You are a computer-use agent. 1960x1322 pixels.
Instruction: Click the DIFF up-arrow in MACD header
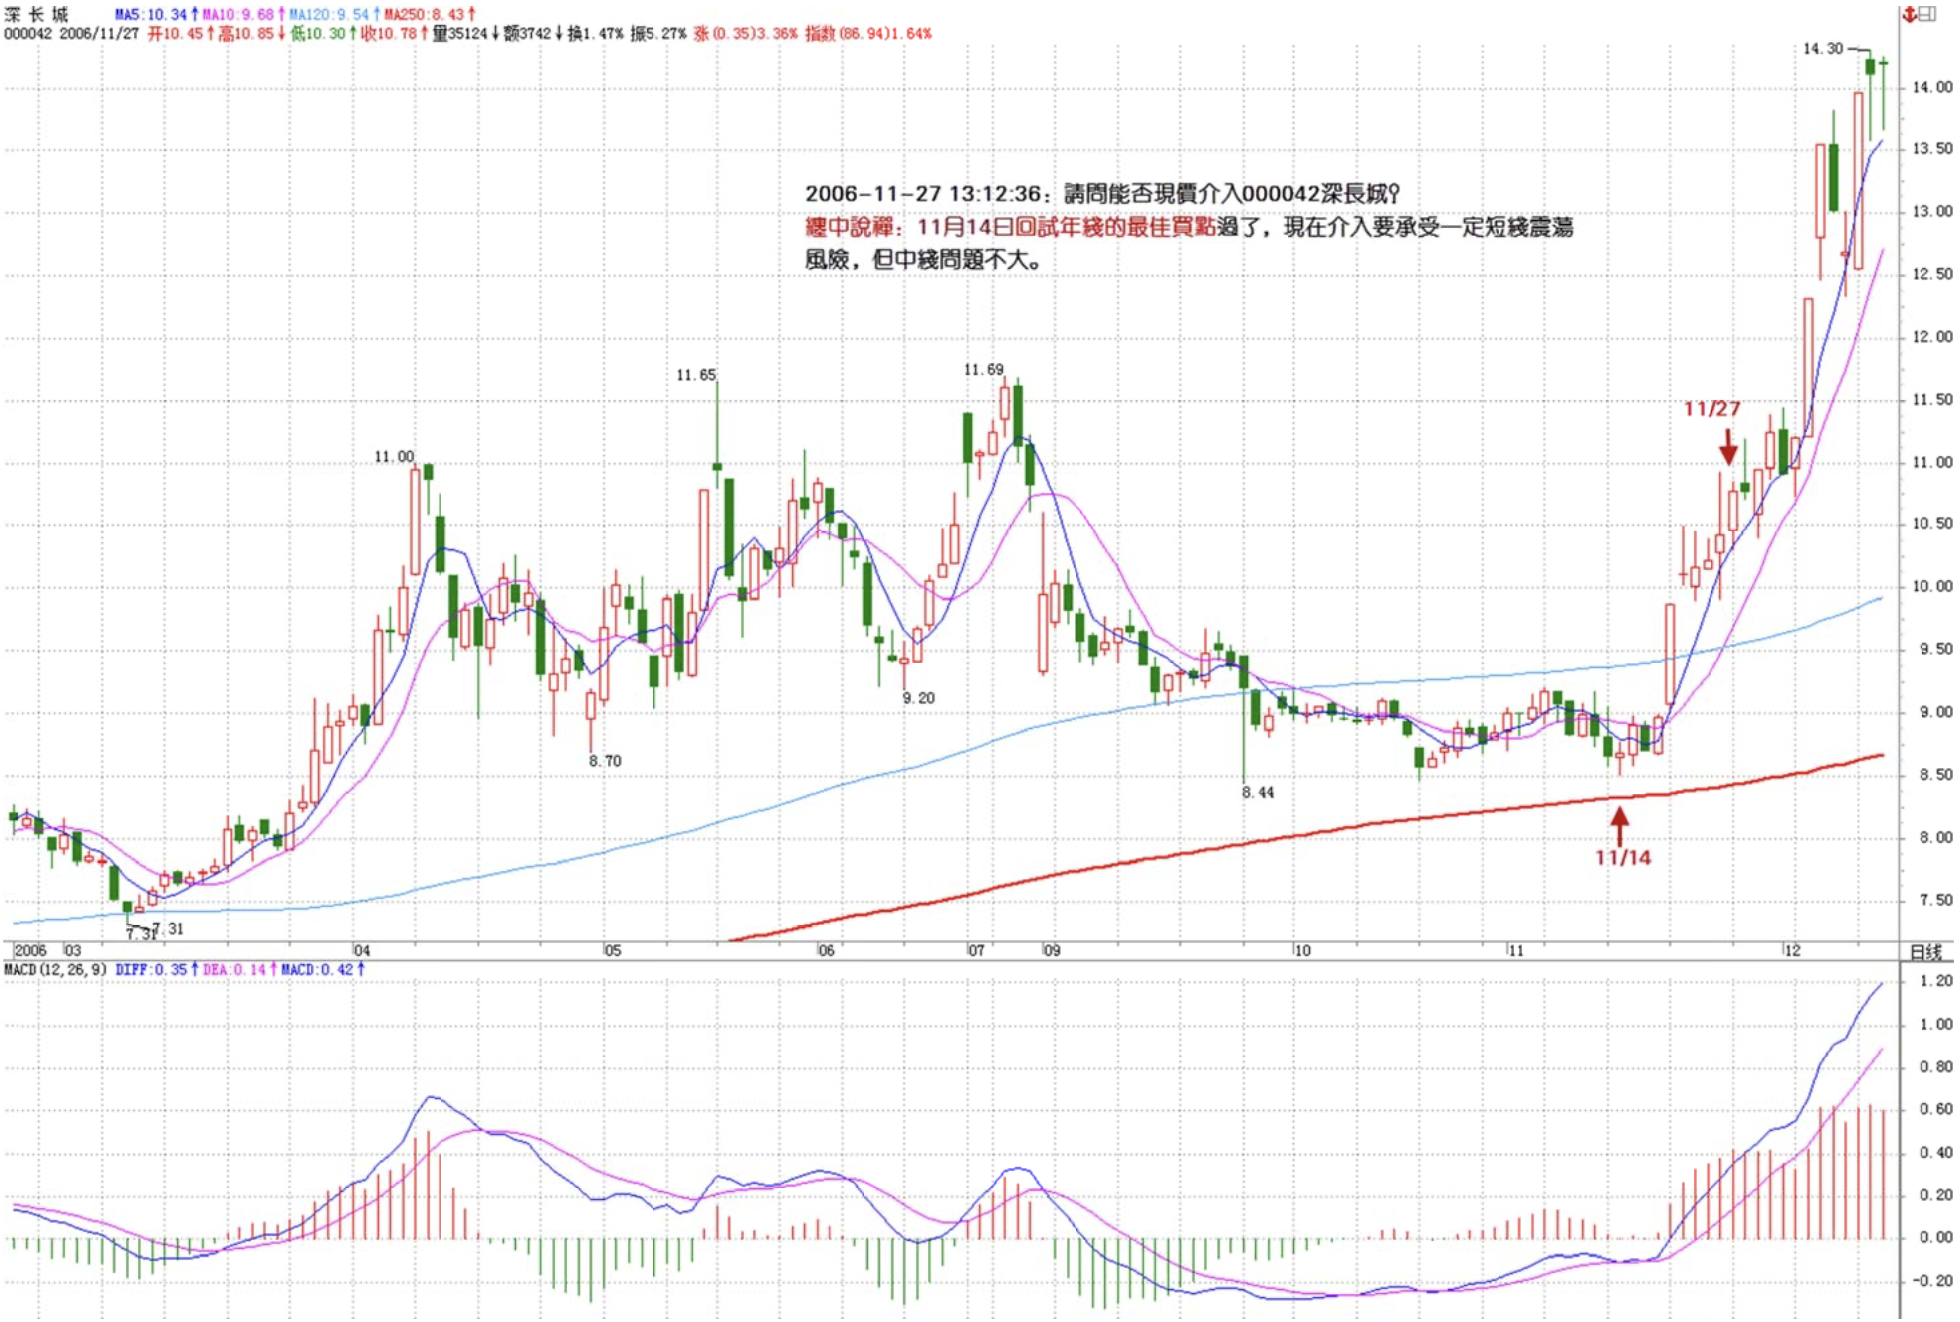[195, 970]
